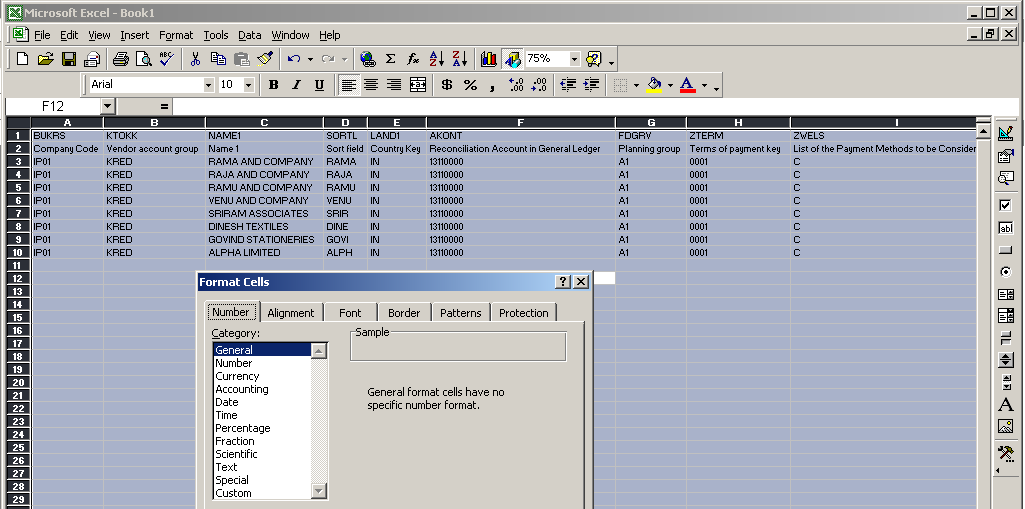Click the Merge and Center icon
1025x509 pixels.
click(x=418, y=85)
